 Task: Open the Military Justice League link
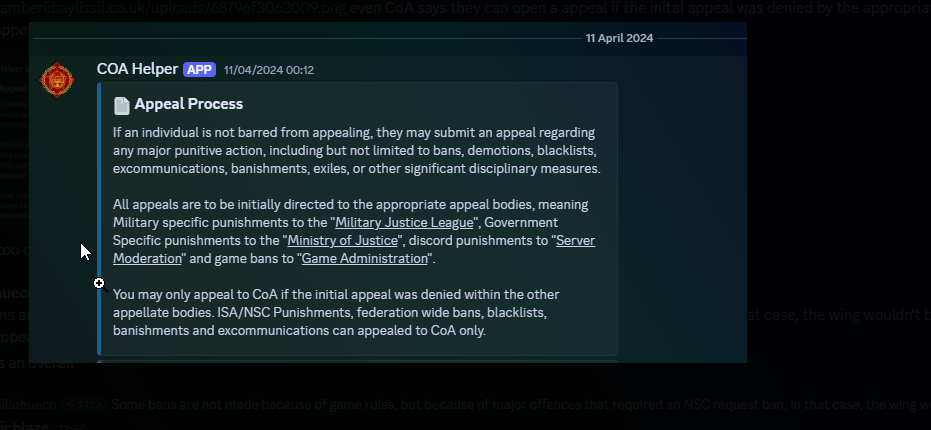(x=404, y=223)
